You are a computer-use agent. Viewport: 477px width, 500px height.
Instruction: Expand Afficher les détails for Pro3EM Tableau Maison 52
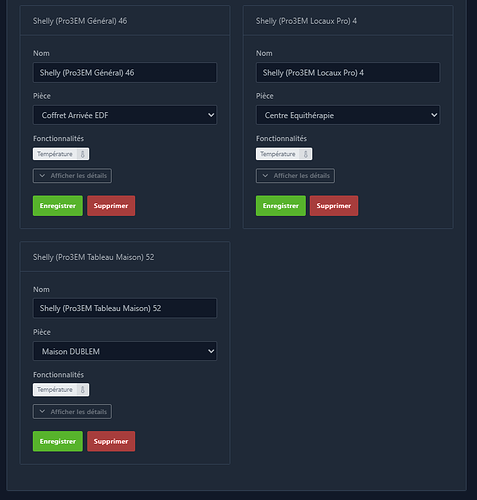[x=72, y=412]
